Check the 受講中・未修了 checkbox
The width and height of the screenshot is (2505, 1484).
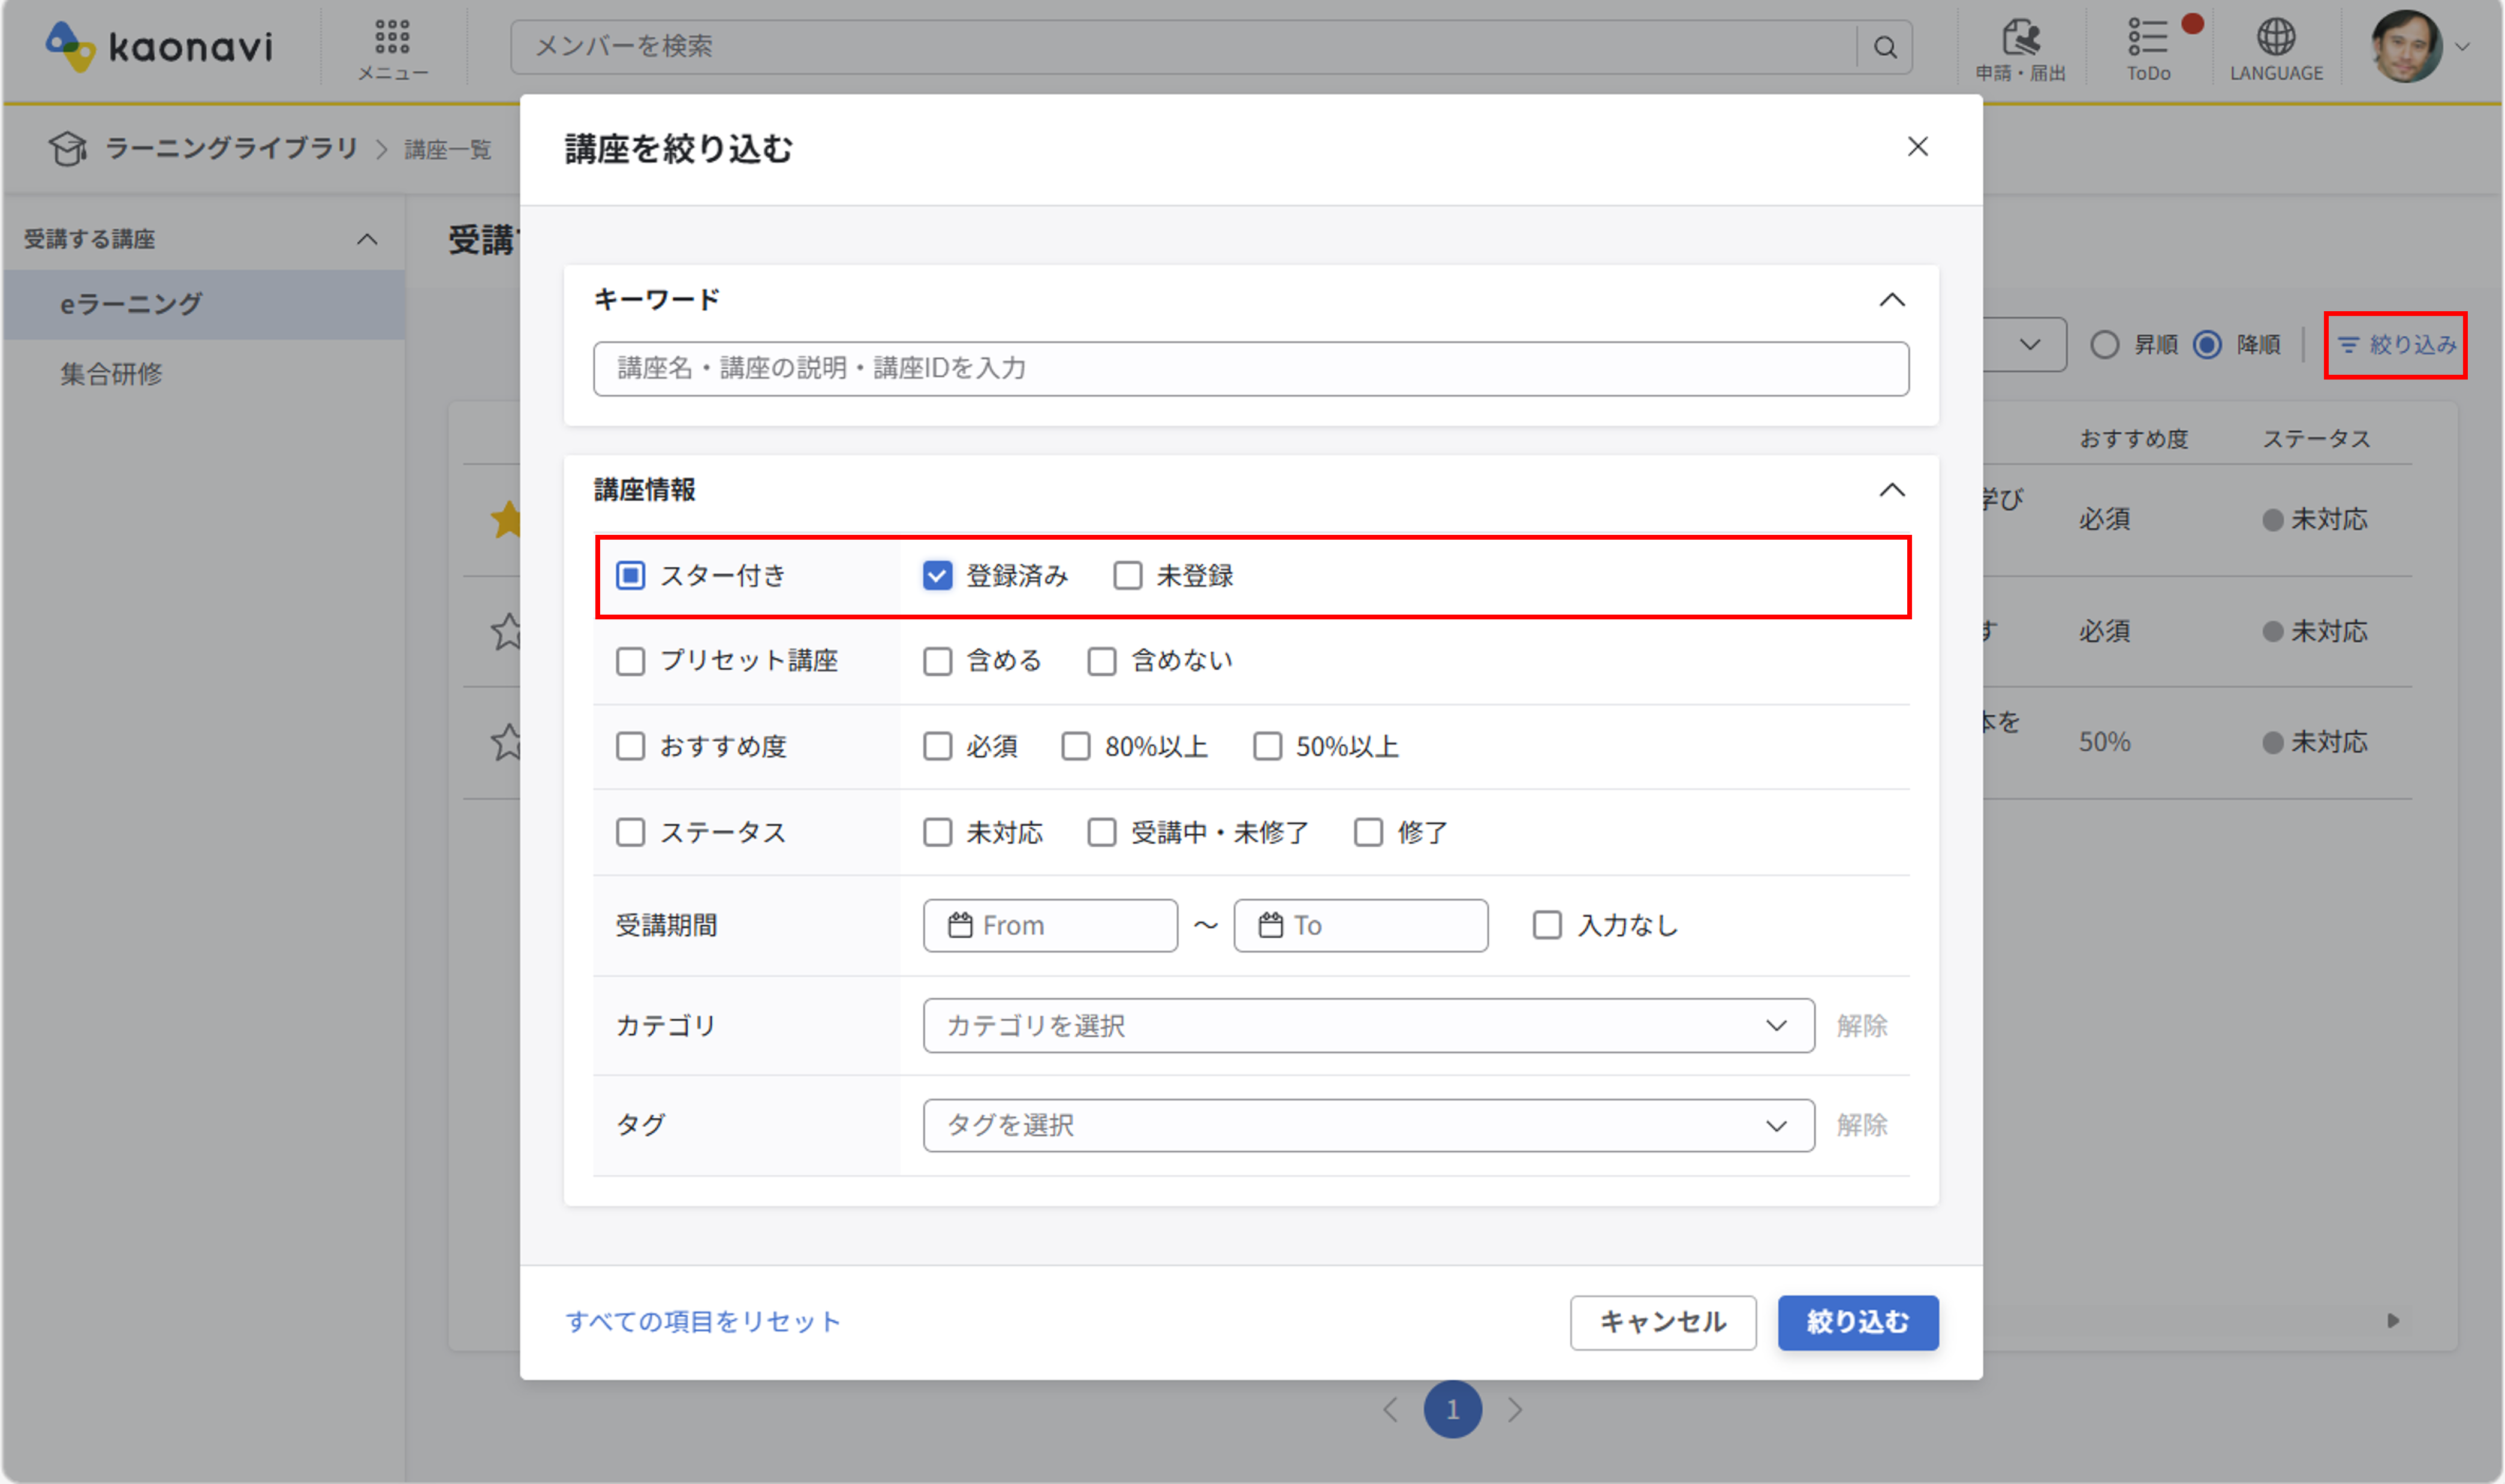(x=1101, y=833)
